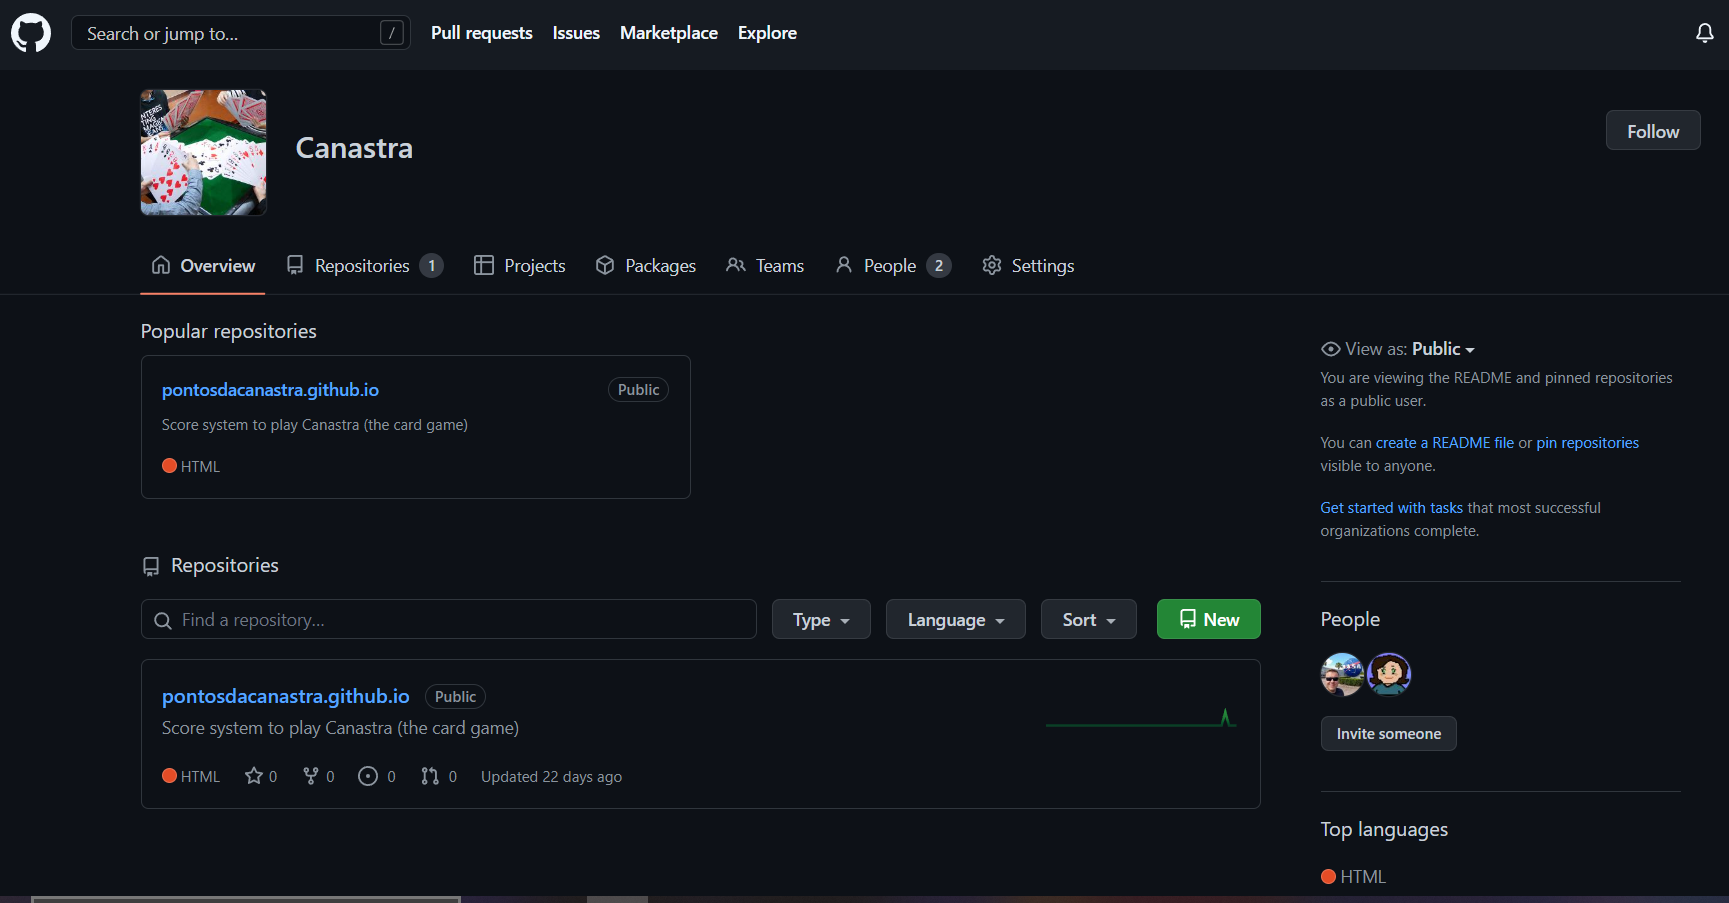Open the View as Public dropdown
Viewport: 1729px width, 903px height.
[x=1398, y=349]
